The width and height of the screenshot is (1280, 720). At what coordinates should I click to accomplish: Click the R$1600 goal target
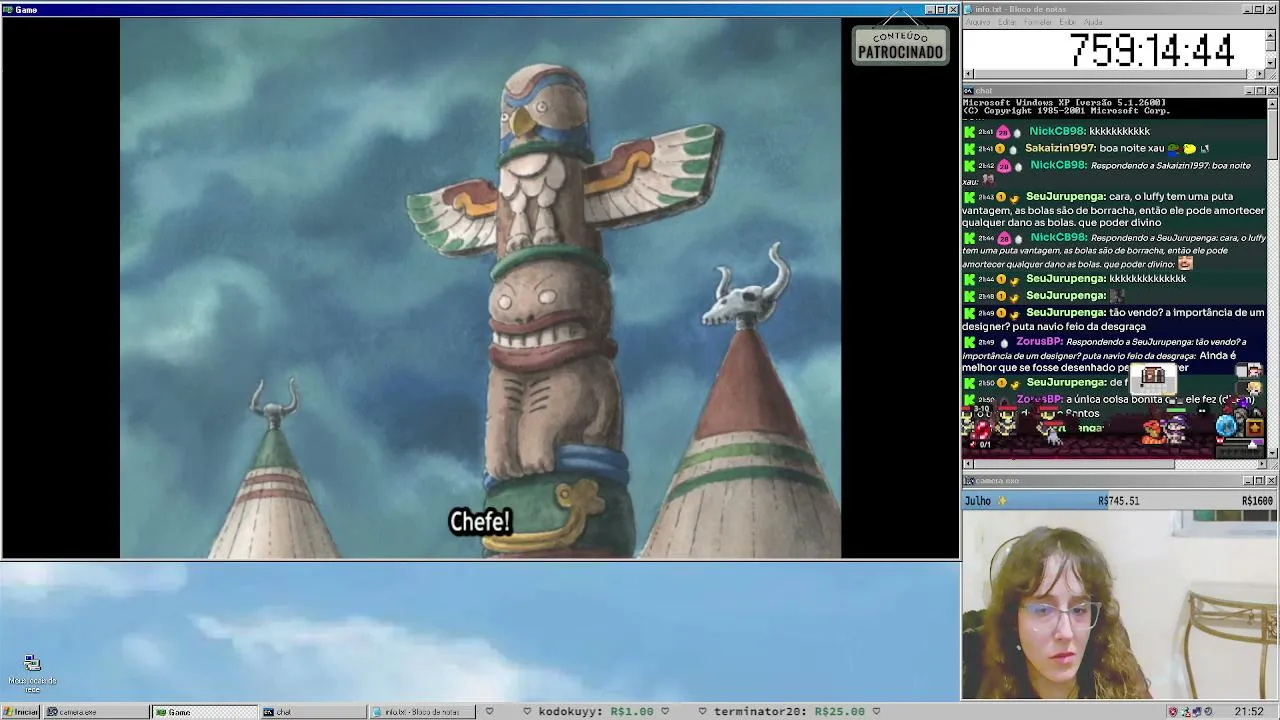coord(1257,501)
